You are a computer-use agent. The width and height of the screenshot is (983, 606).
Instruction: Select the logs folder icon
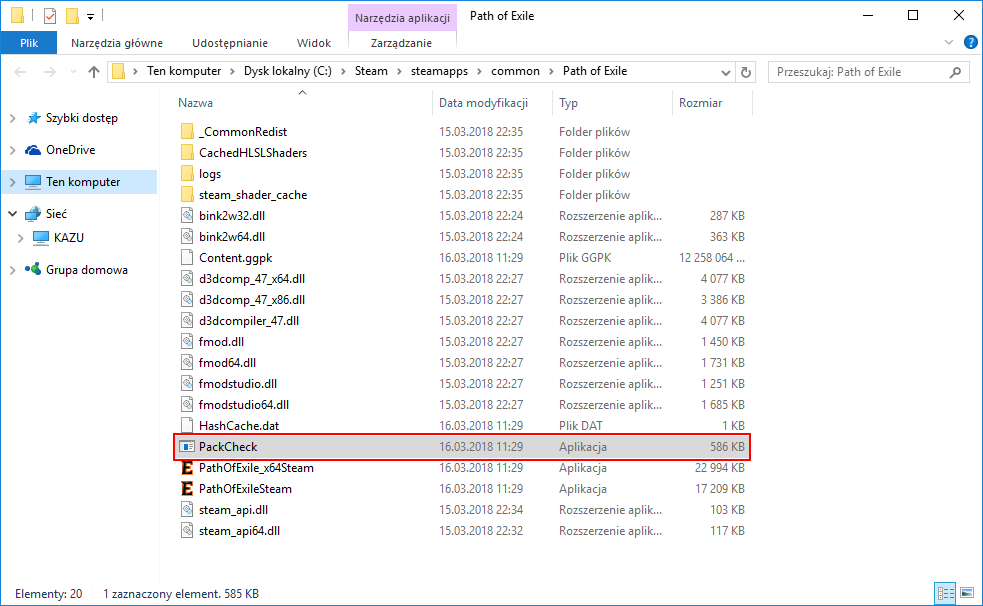[x=187, y=174]
